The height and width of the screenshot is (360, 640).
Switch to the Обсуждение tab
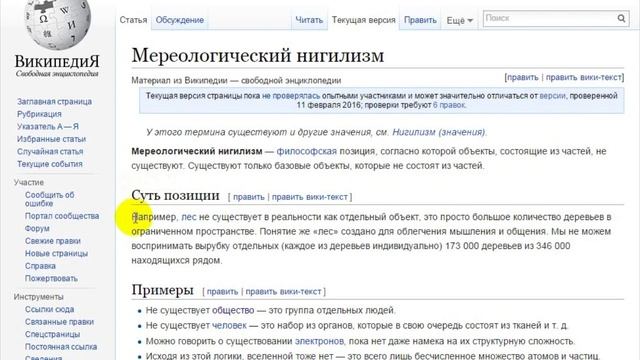(180, 20)
